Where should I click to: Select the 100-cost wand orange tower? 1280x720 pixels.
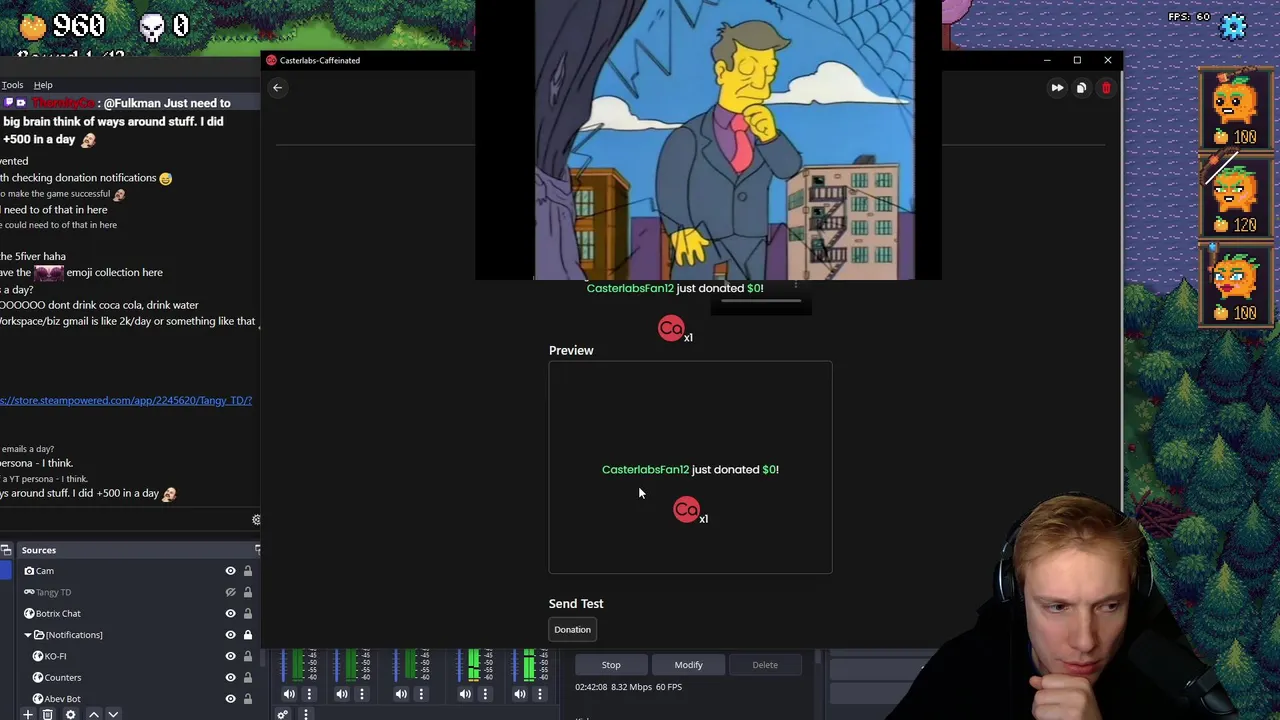point(1236,284)
